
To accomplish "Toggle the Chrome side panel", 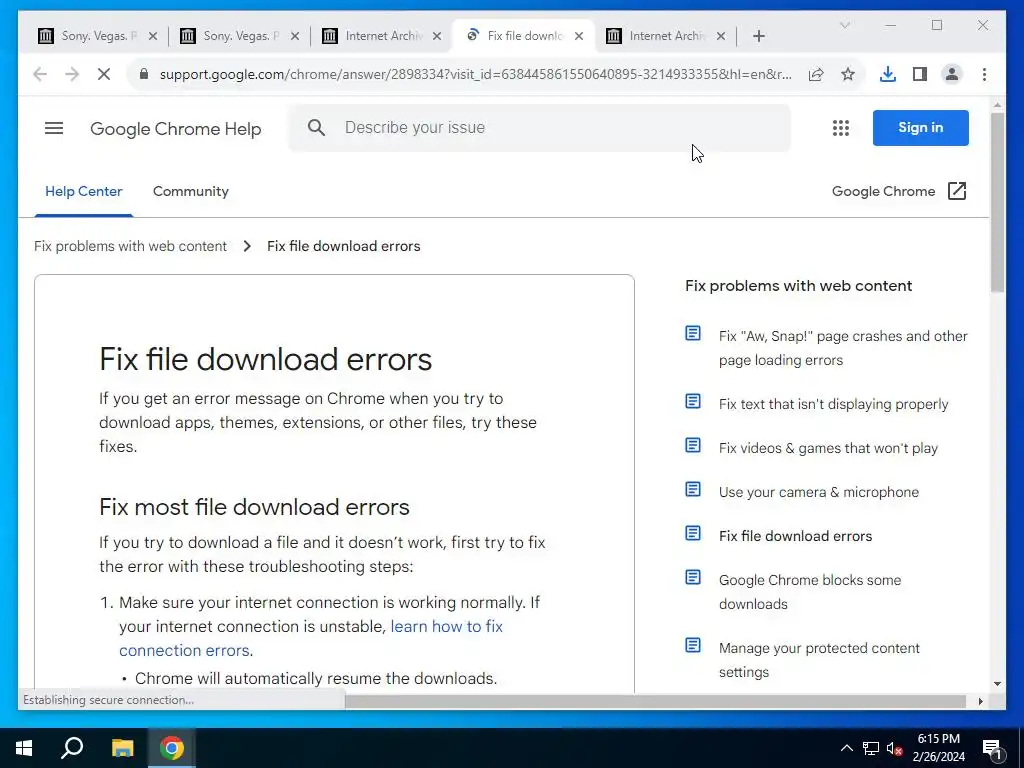I will 920,74.
